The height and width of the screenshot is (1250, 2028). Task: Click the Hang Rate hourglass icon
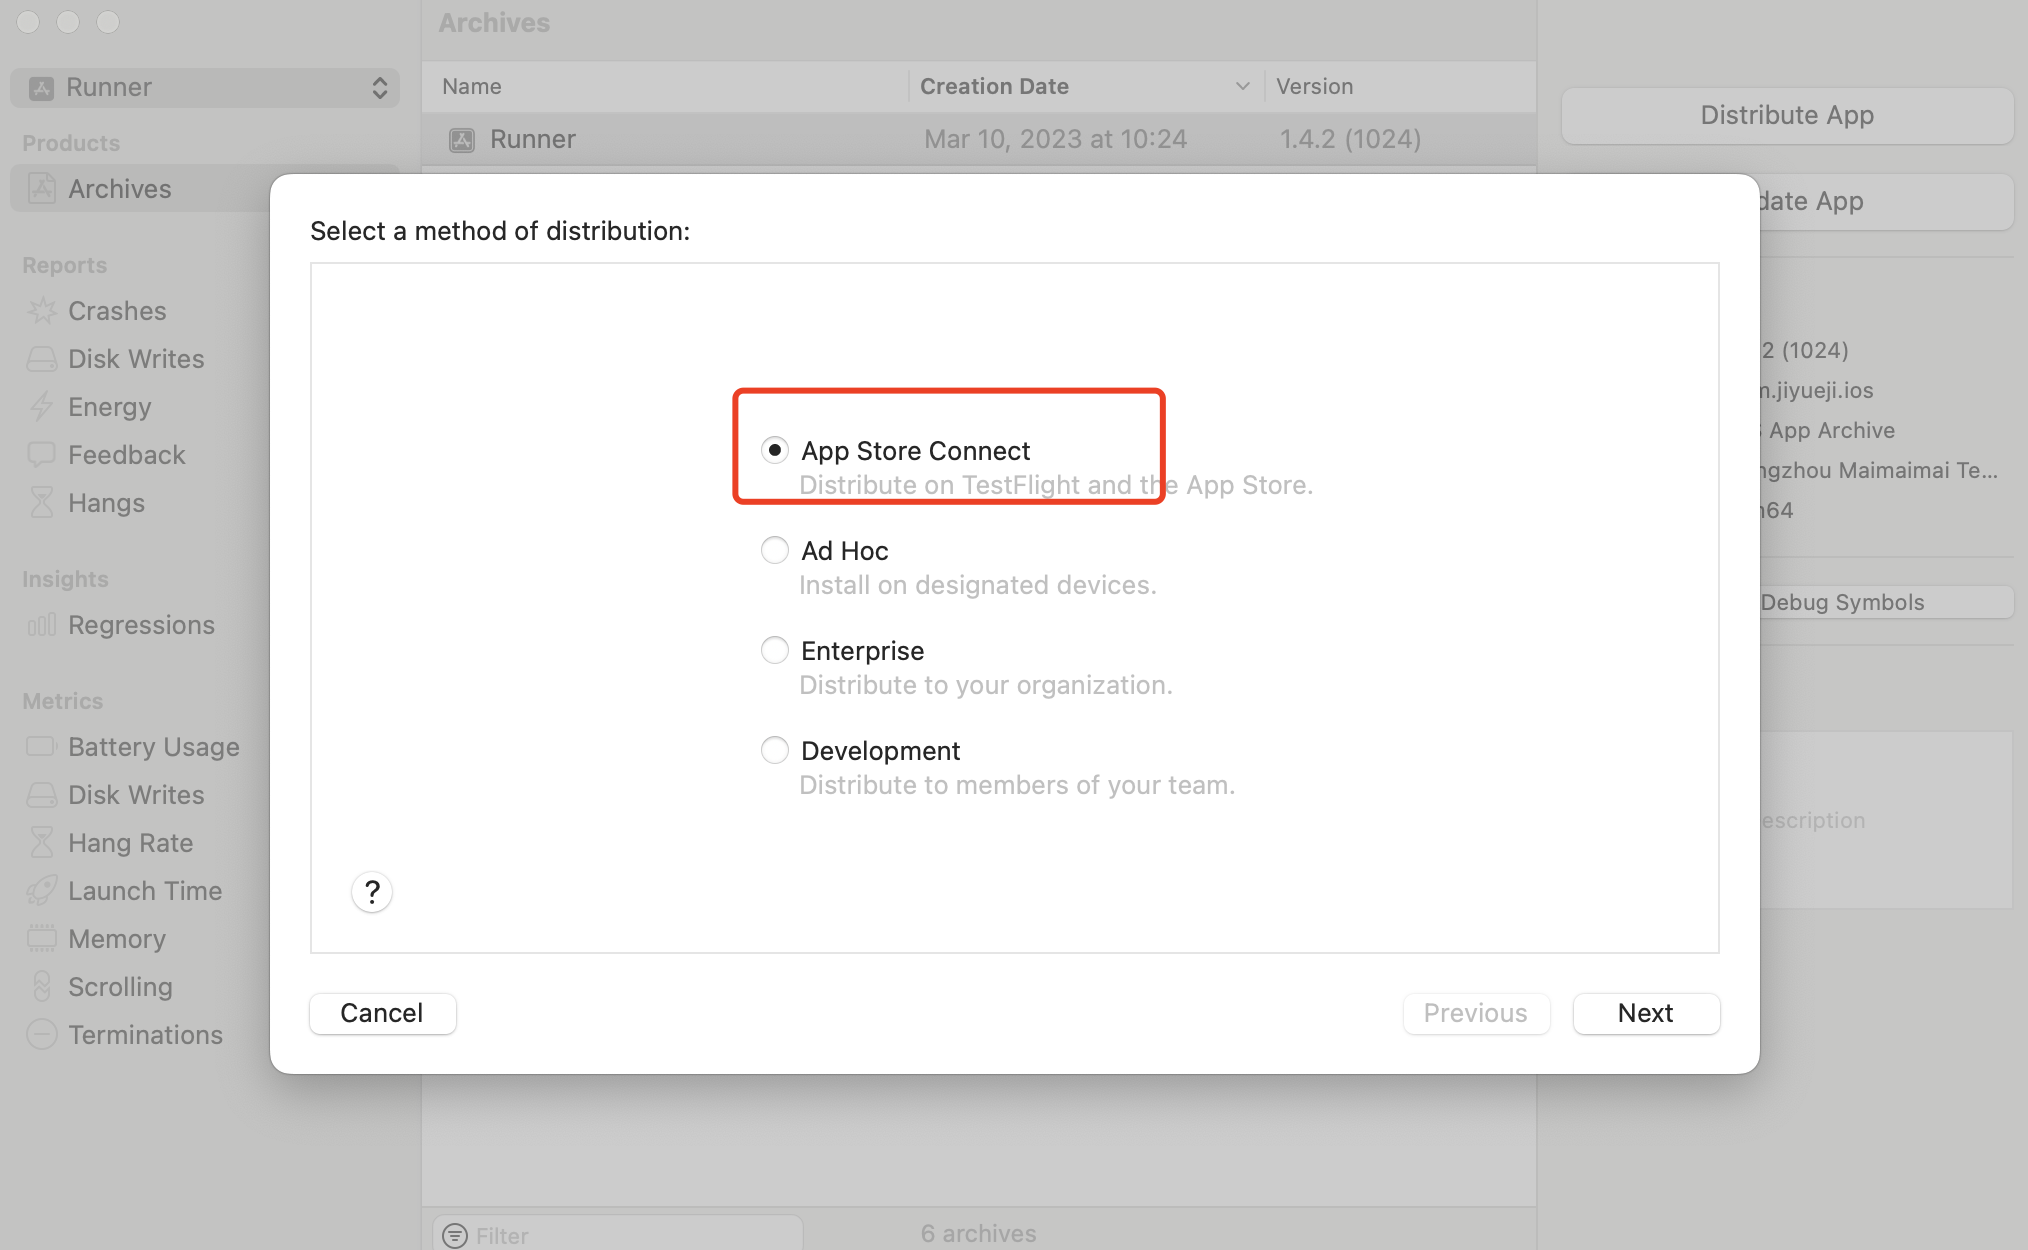(x=42, y=843)
